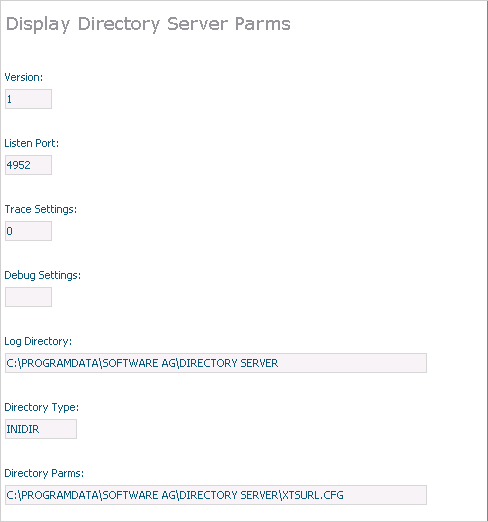Select the Directory Type label
Image resolution: width=488 pixels, height=522 pixels.
[42, 408]
